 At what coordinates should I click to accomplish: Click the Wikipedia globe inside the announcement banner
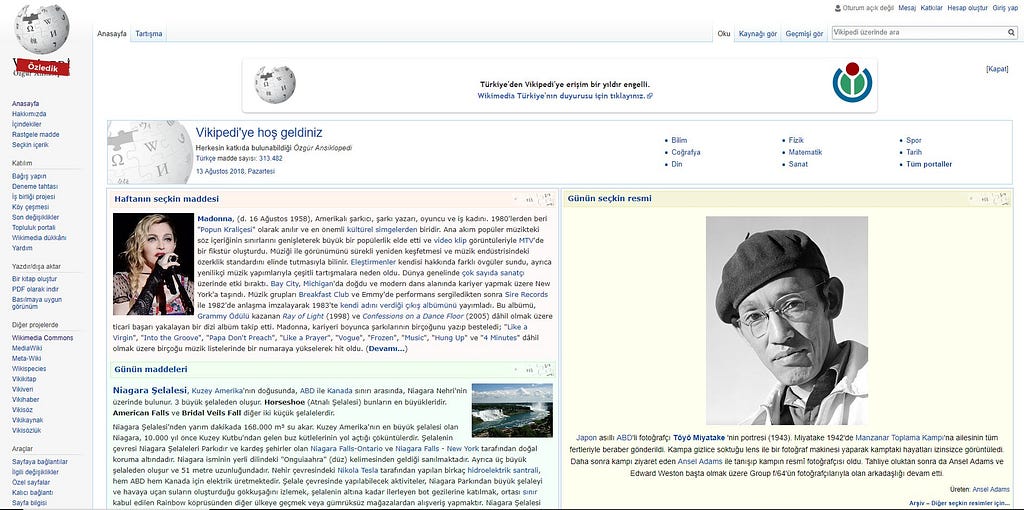click(275, 84)
